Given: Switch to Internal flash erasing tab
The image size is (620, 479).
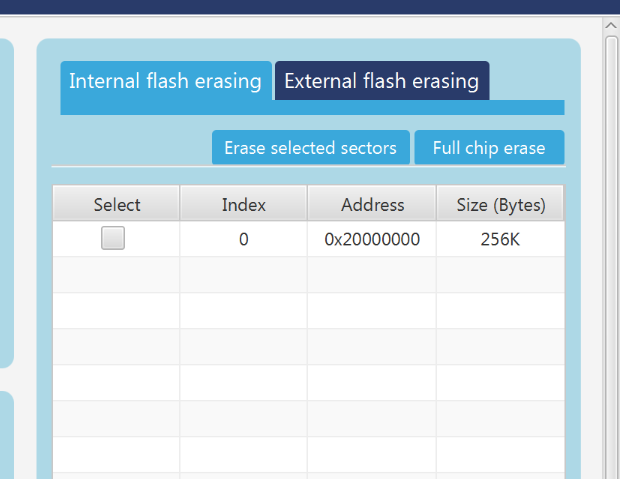Looking at the screenshot, I should pos(166,81).
